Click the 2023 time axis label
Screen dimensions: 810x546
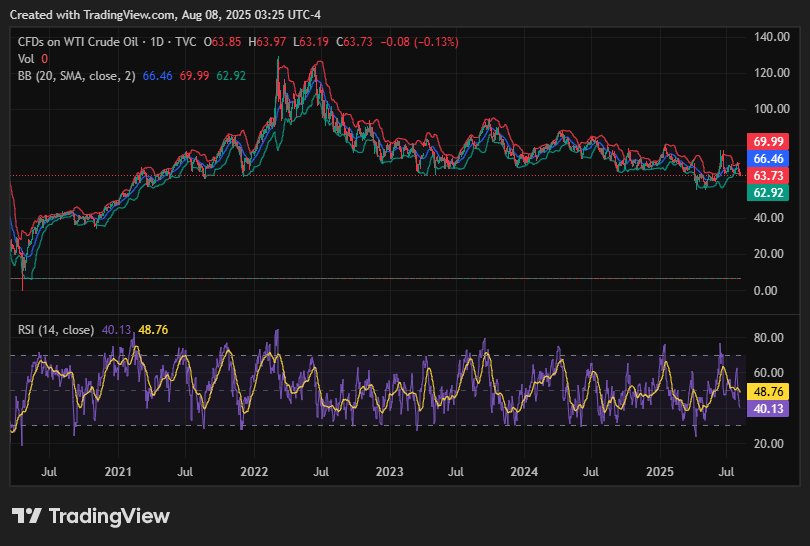tap(390, 472)
